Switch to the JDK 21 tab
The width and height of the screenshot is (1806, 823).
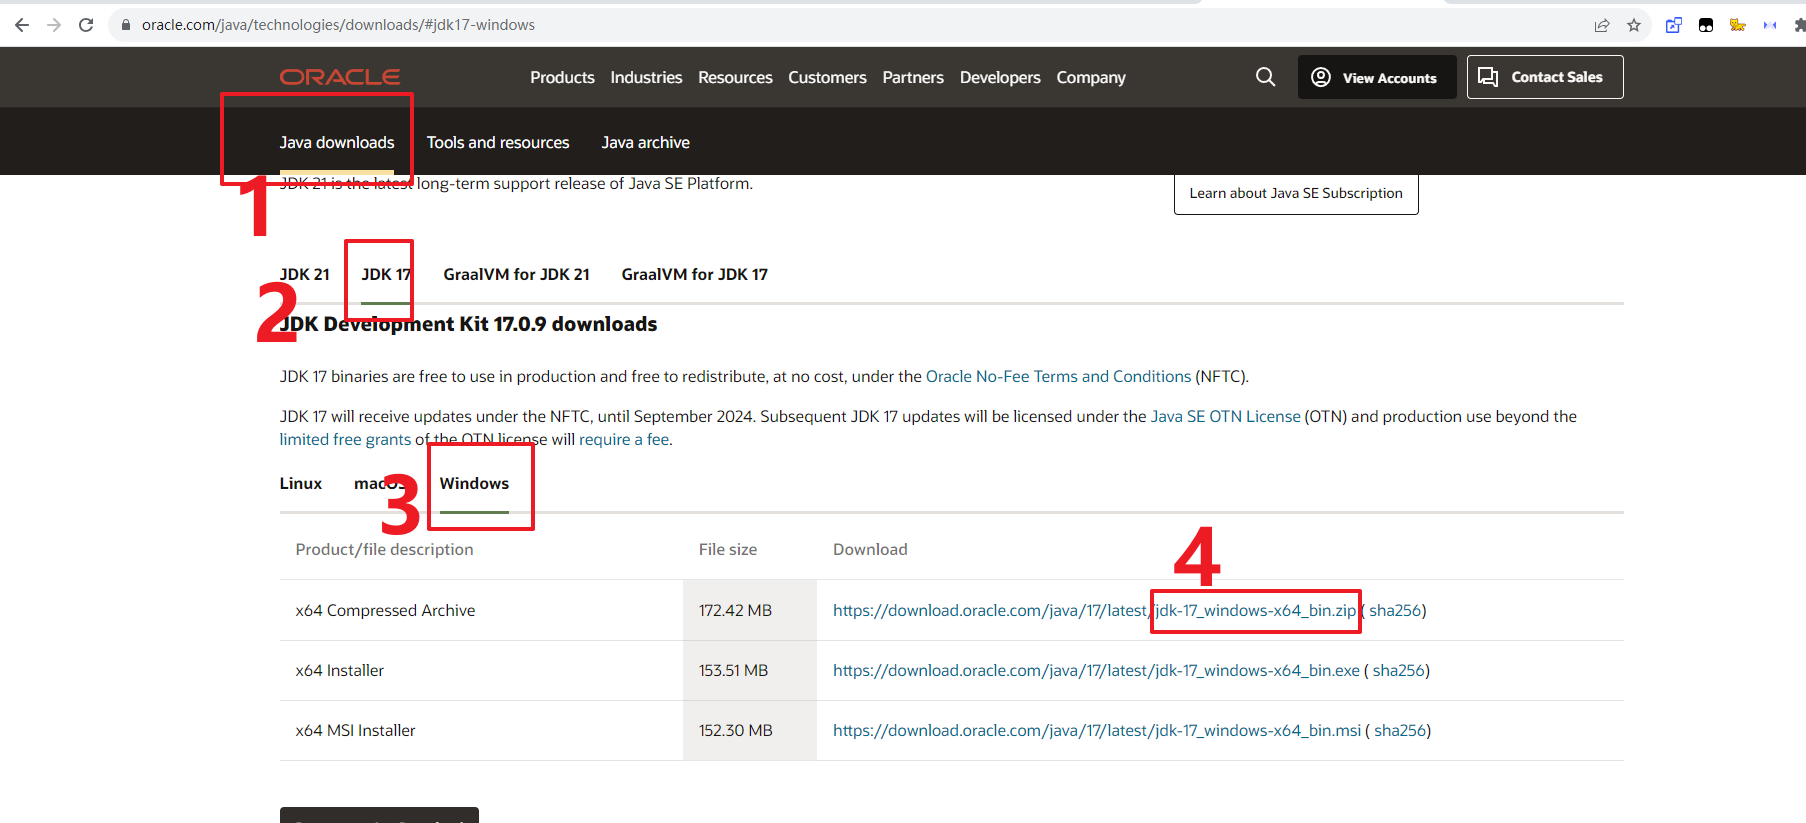click(304, 274)
